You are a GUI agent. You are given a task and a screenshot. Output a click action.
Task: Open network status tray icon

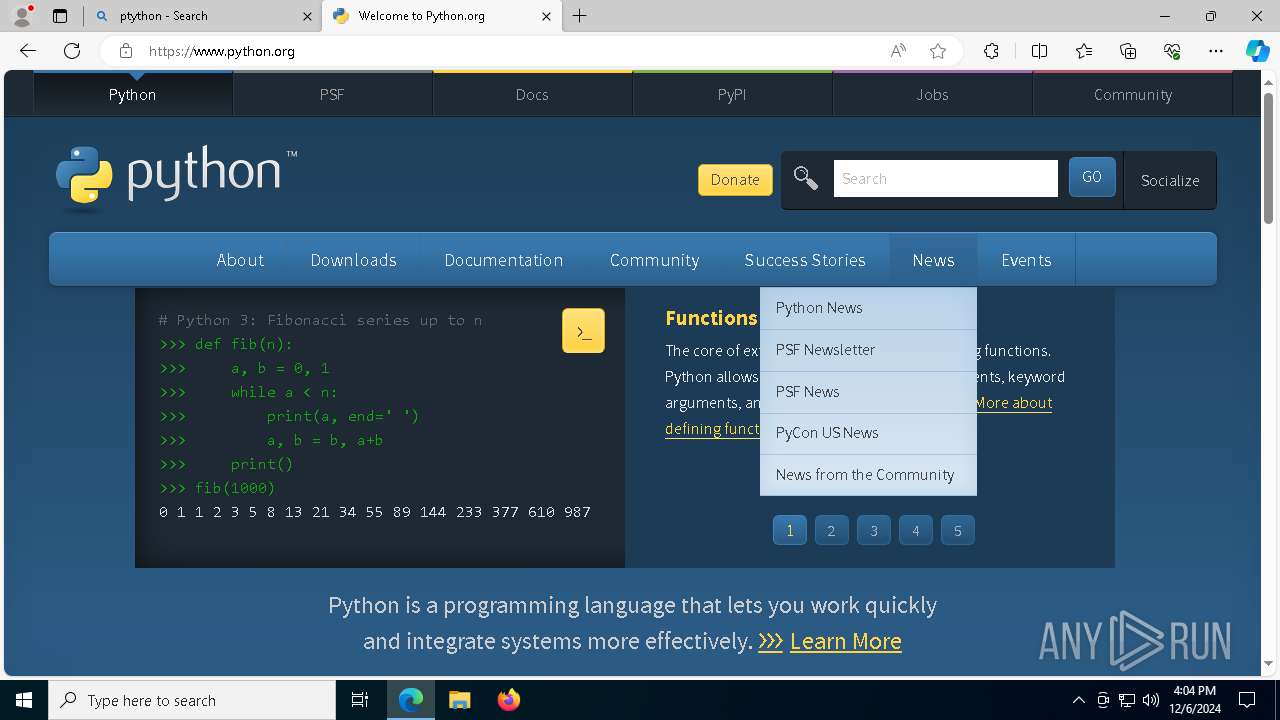1127,700
